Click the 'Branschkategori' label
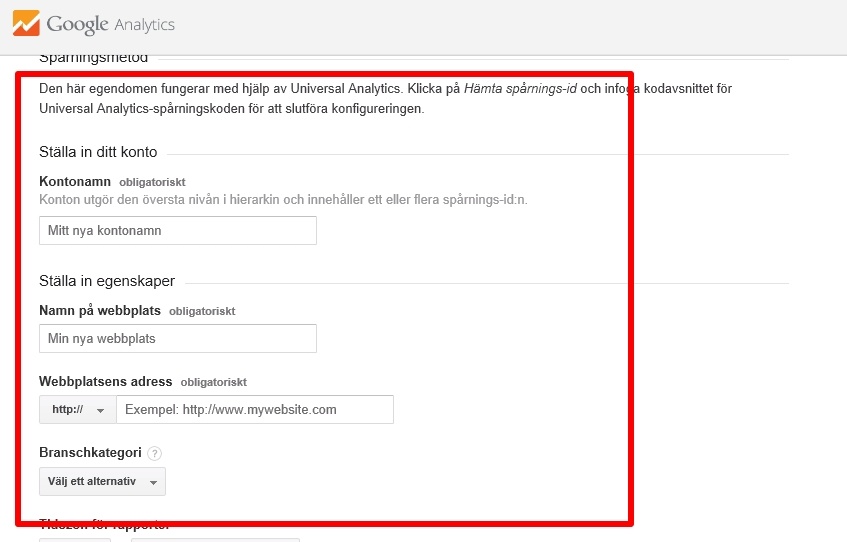847x542 pixels. click(90, 452)
